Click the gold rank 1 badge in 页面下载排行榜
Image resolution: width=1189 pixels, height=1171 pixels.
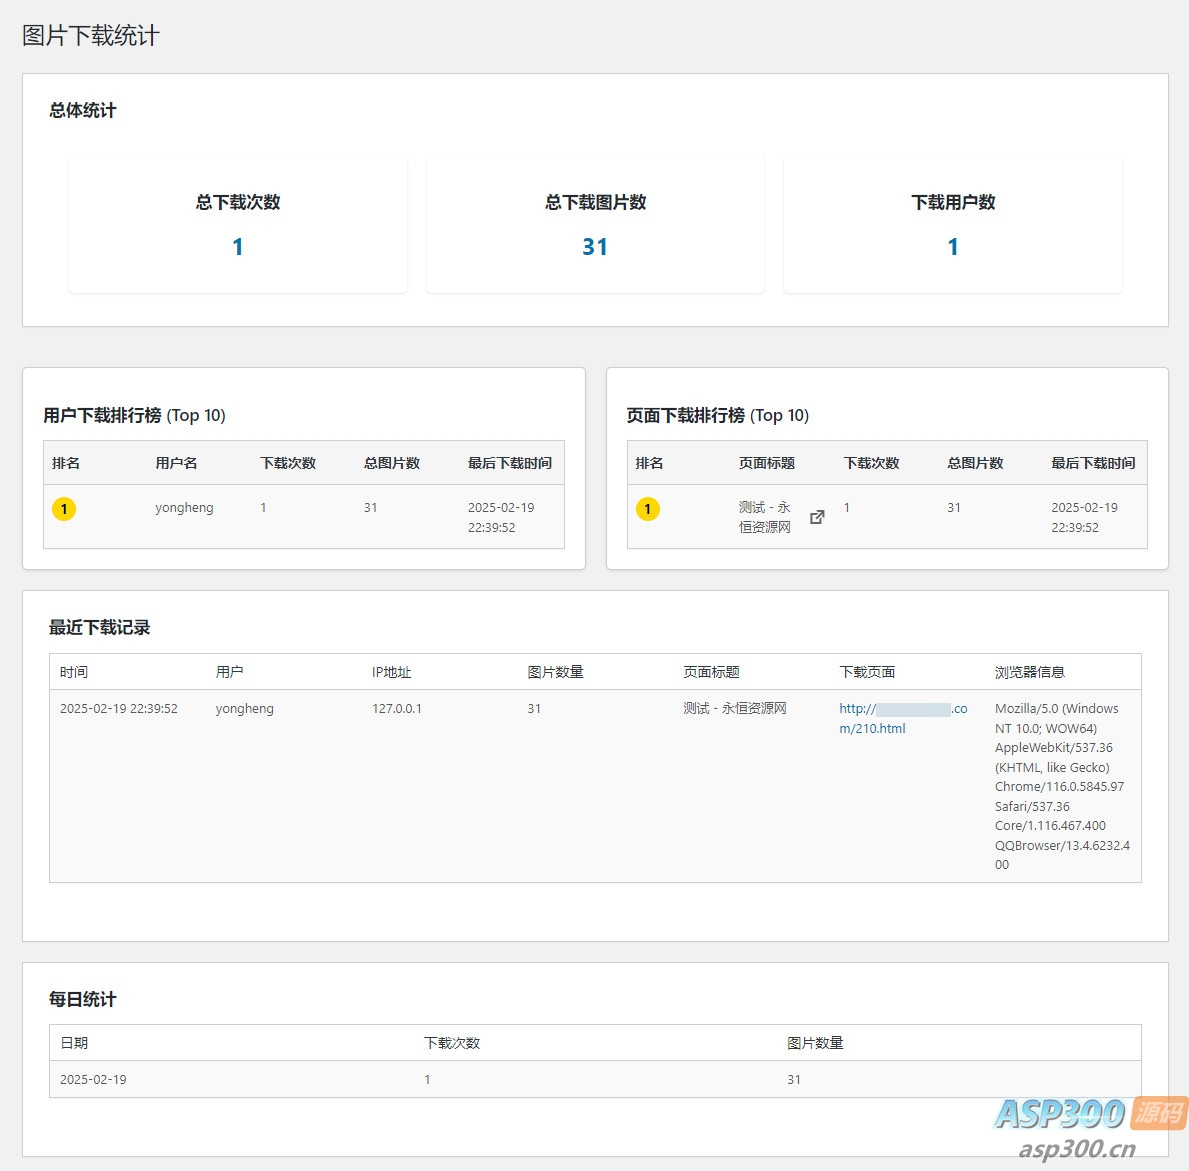(648, 509)
